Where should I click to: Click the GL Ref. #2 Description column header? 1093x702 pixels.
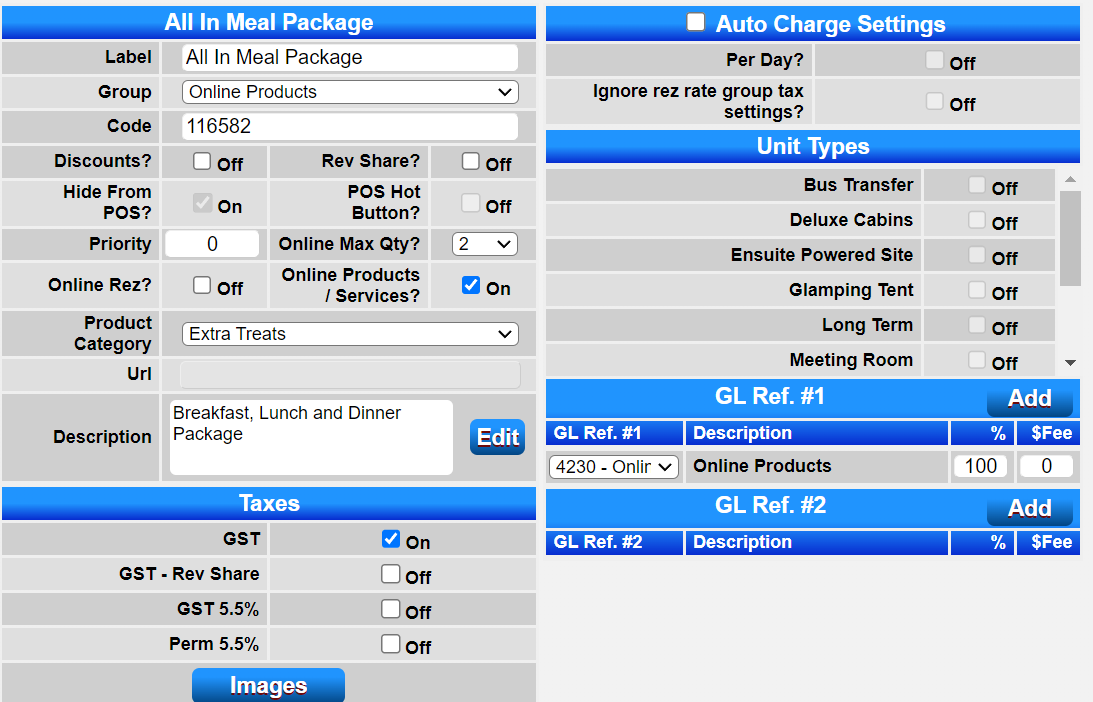pos(817,542)
